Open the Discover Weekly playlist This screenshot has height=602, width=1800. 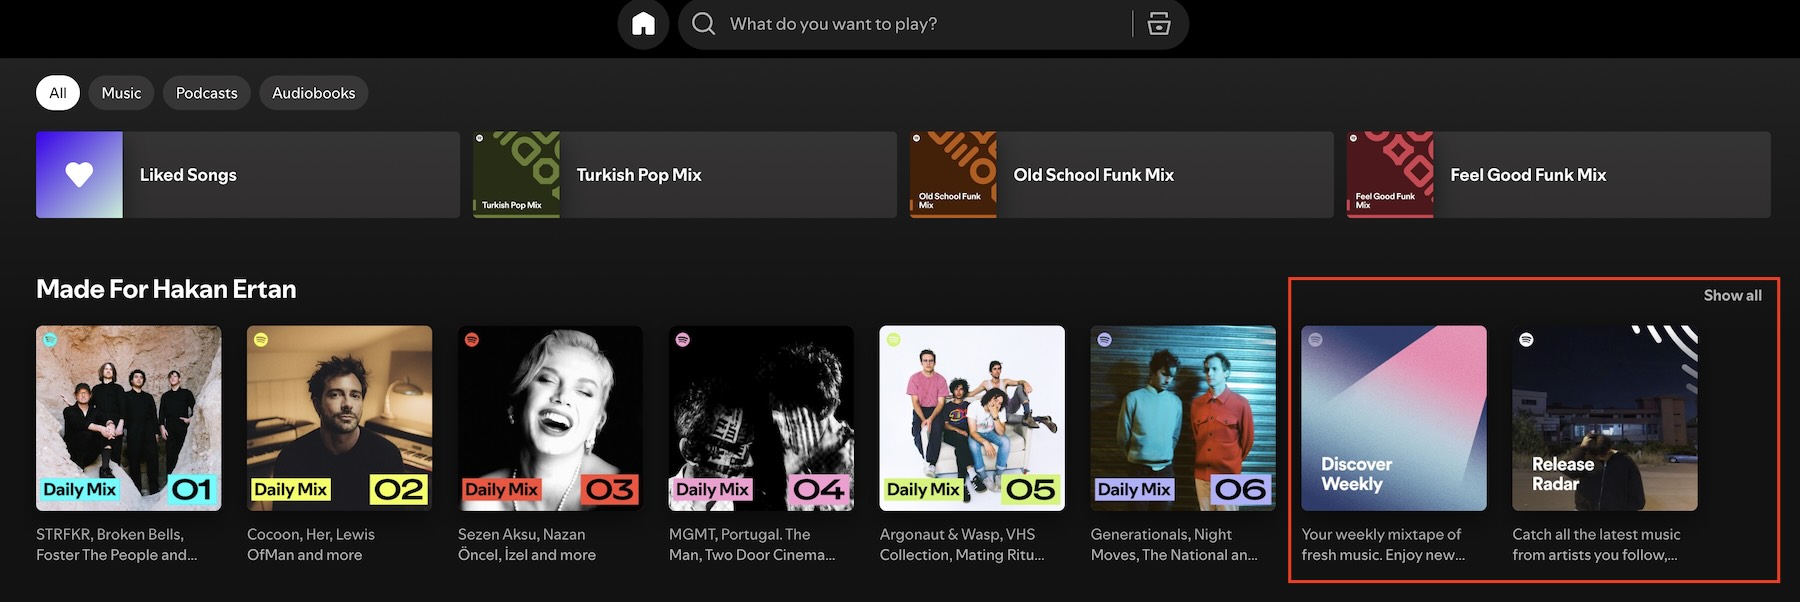coord(1394,418)
